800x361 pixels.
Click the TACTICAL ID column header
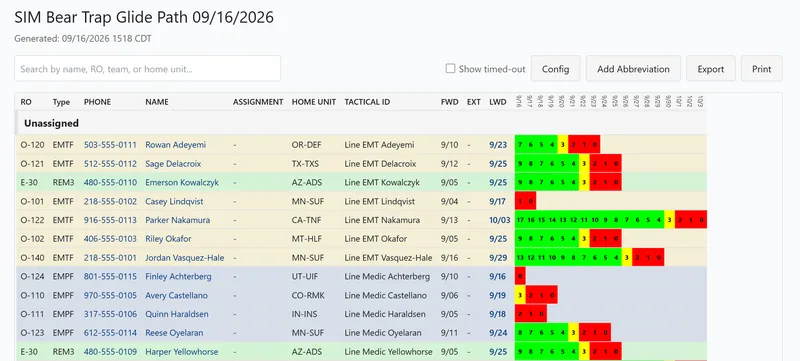coord(367,102)
